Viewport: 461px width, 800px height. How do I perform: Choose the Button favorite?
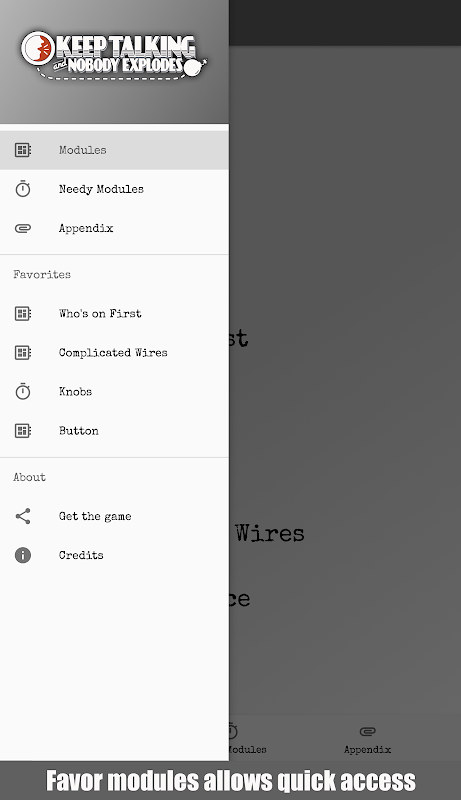pos(114,431)
